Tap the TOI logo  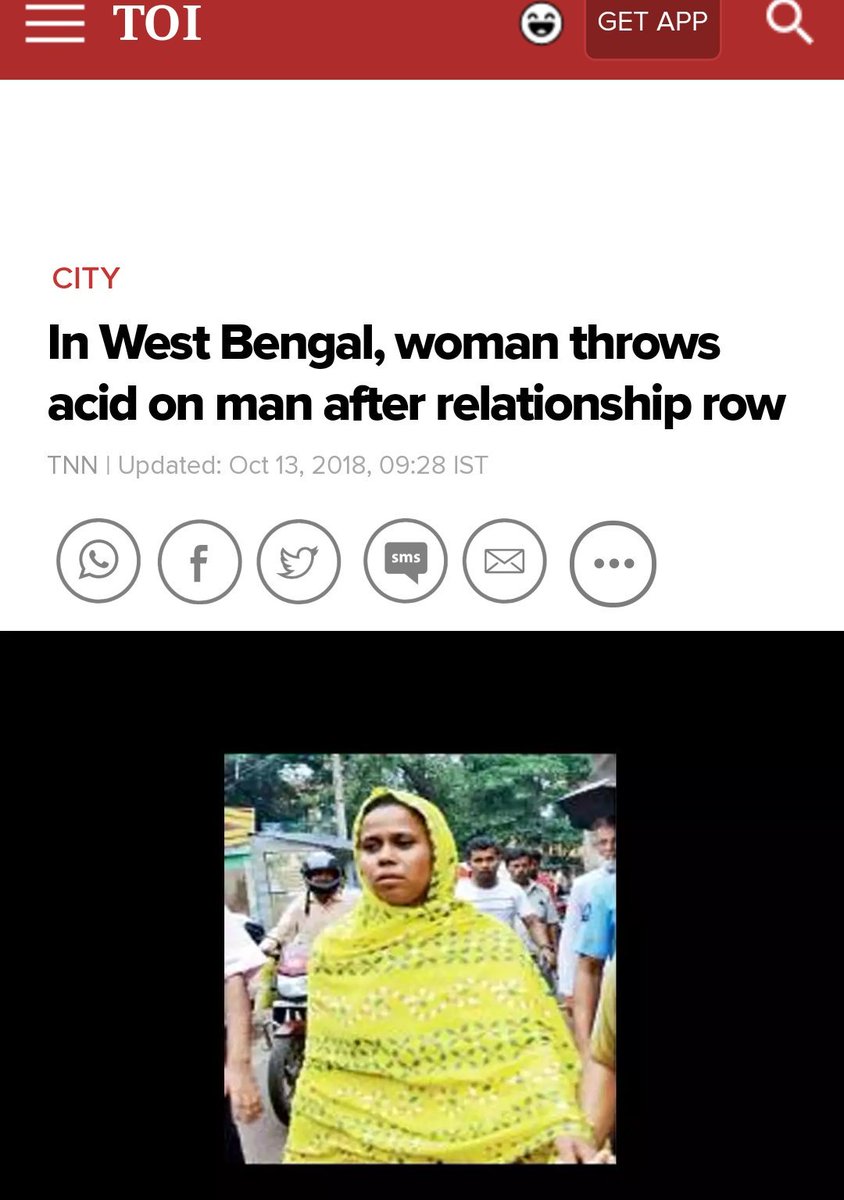(x=157, y=23)
